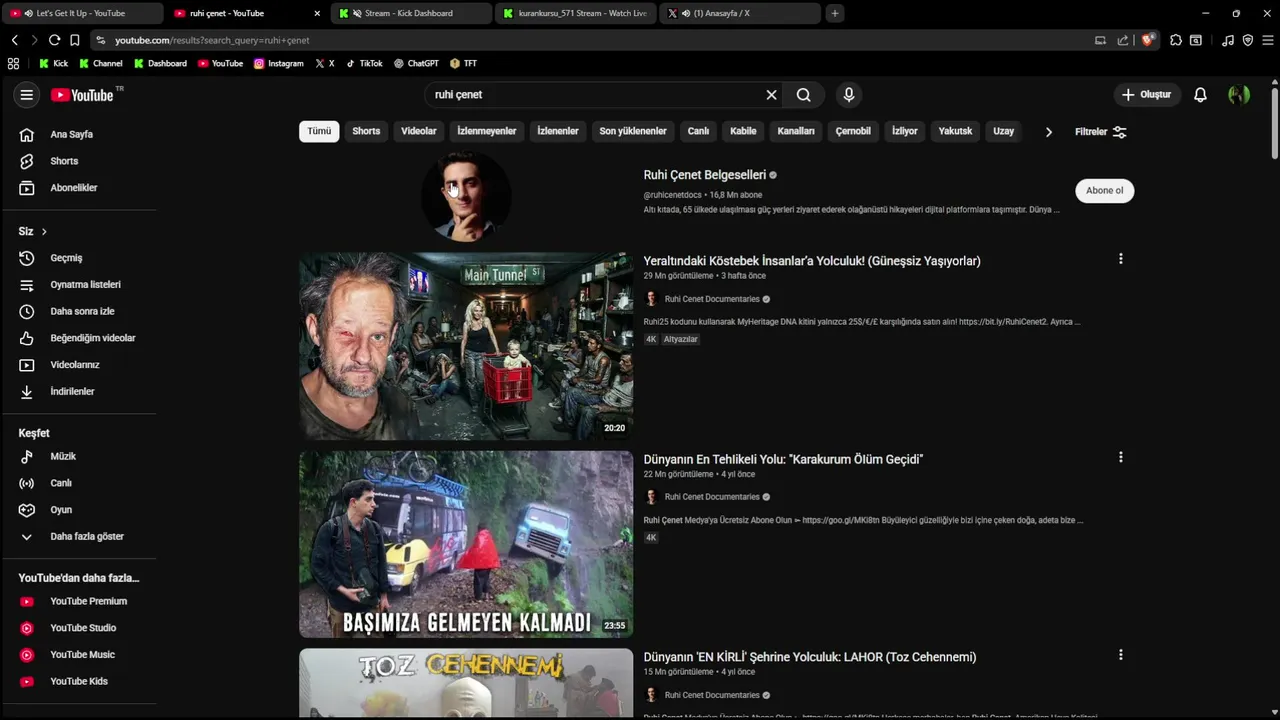Open Daha sonra izle list
Viewport: 1280px width, 720px height.
(80, 311)
